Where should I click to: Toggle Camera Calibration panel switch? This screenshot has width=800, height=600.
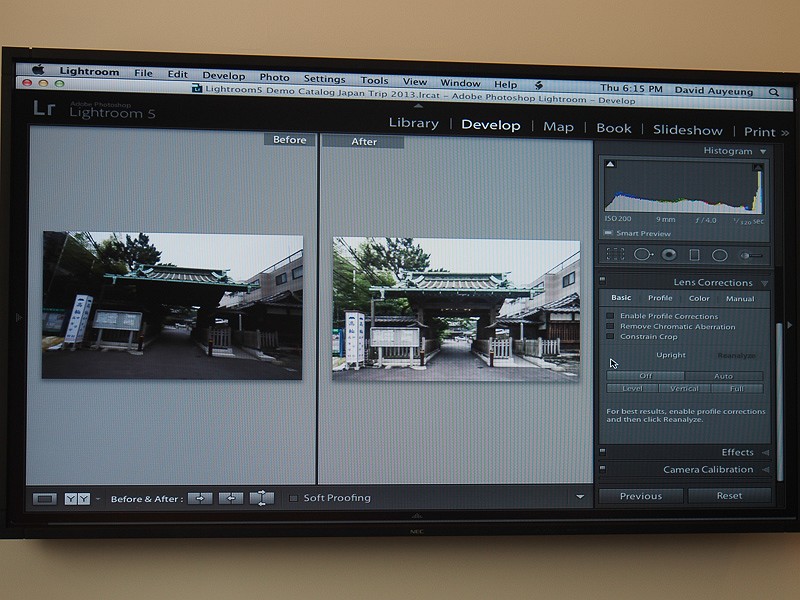click(x=603, y=468)
